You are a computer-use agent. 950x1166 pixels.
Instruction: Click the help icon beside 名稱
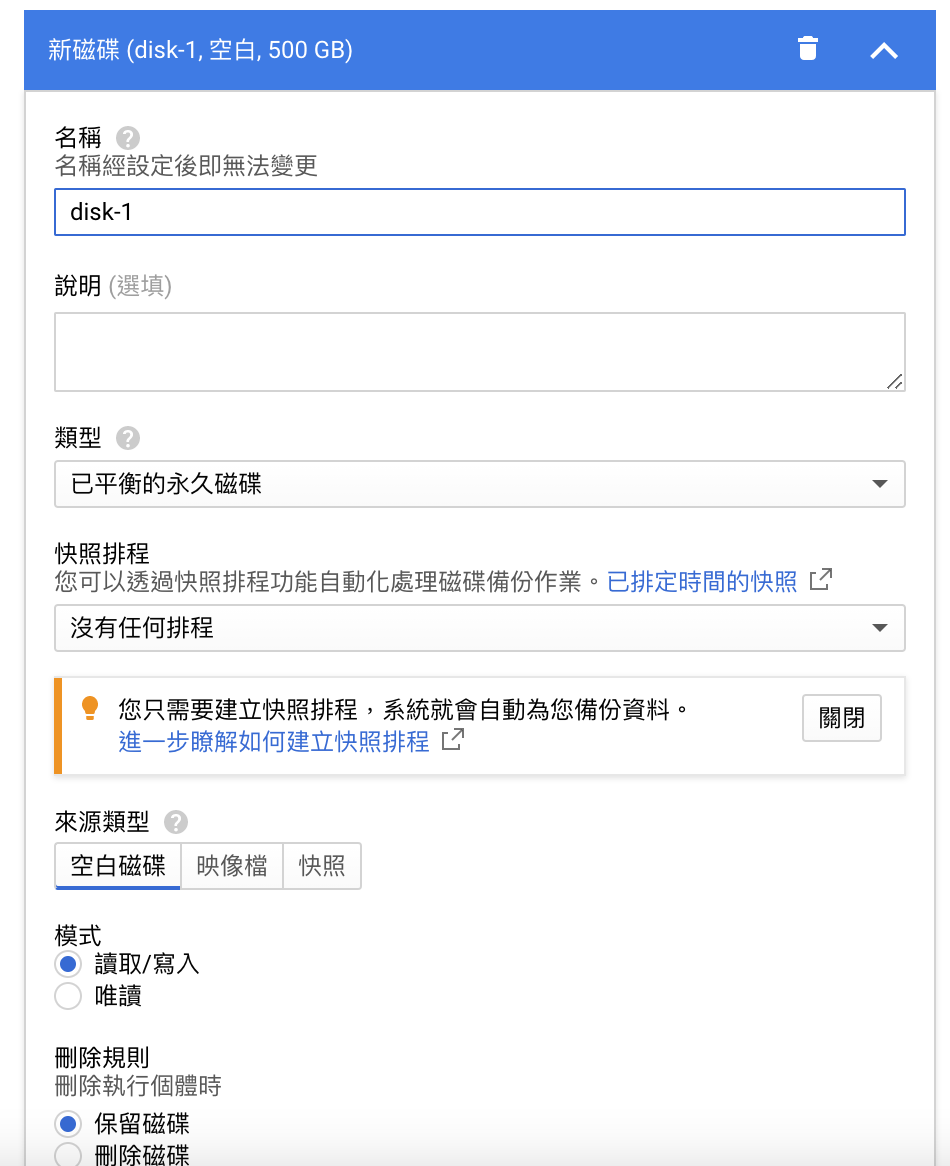click(x=128, y=138)
